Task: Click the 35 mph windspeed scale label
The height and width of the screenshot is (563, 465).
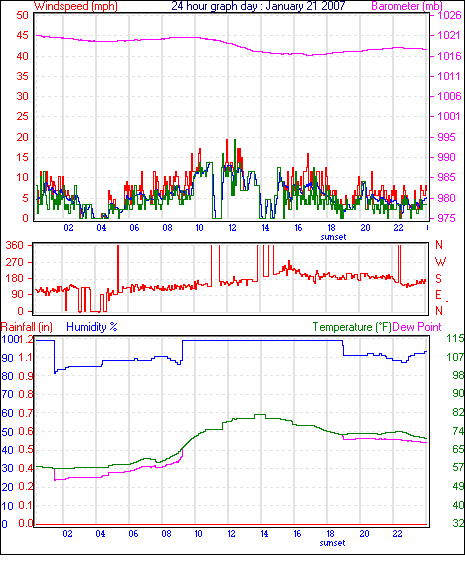Action: click(22, 76)
